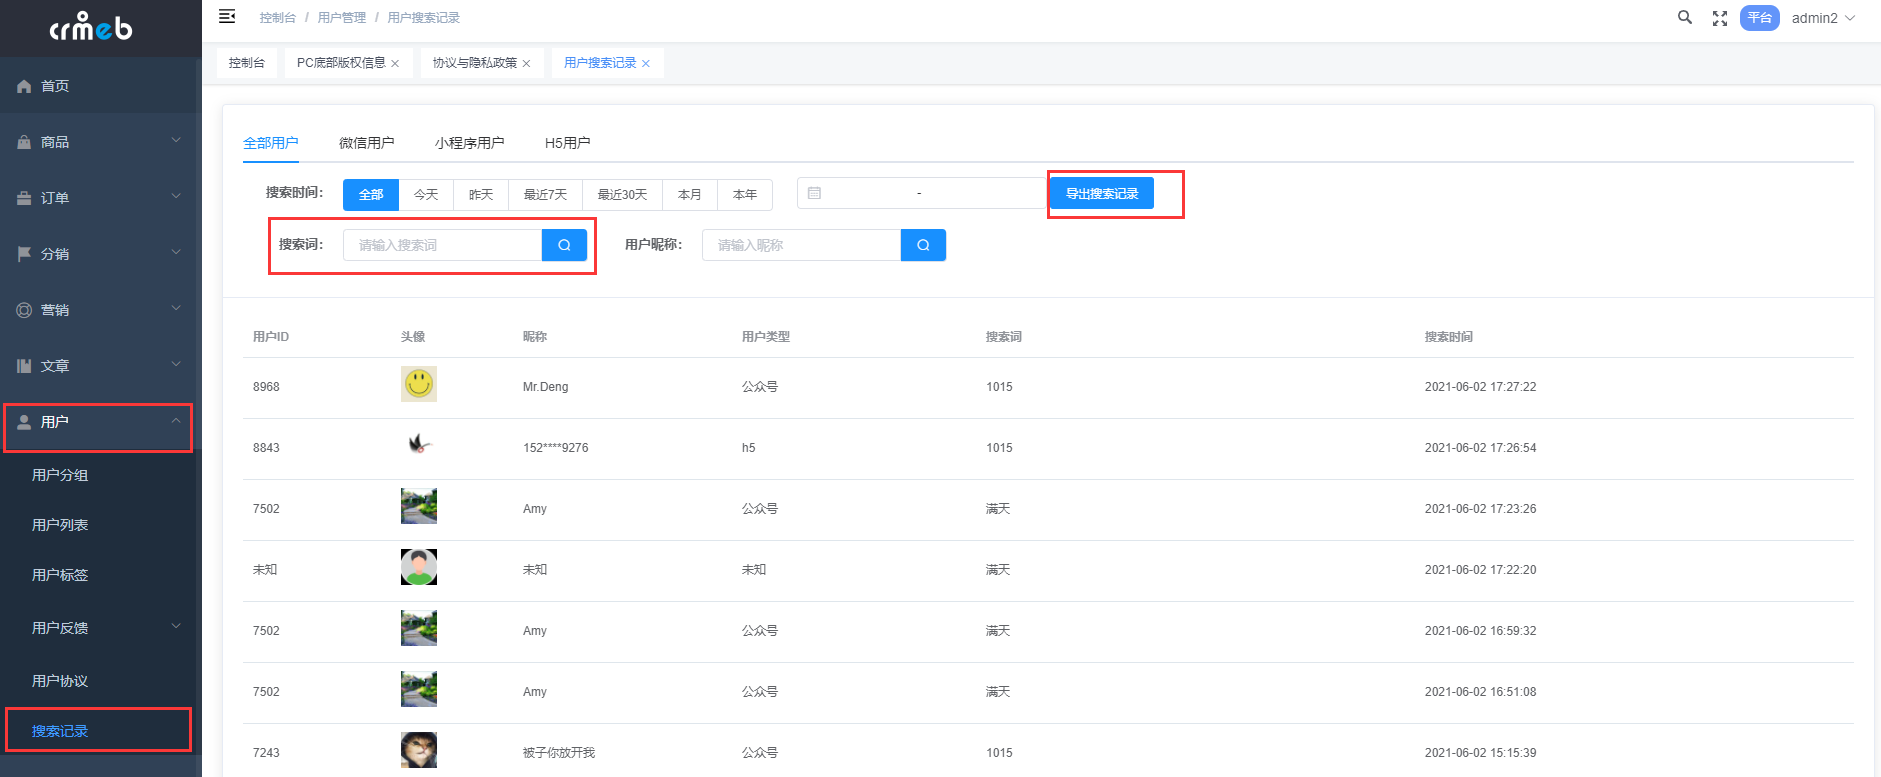Click the h5 user type cell

[x=748, y=448]
